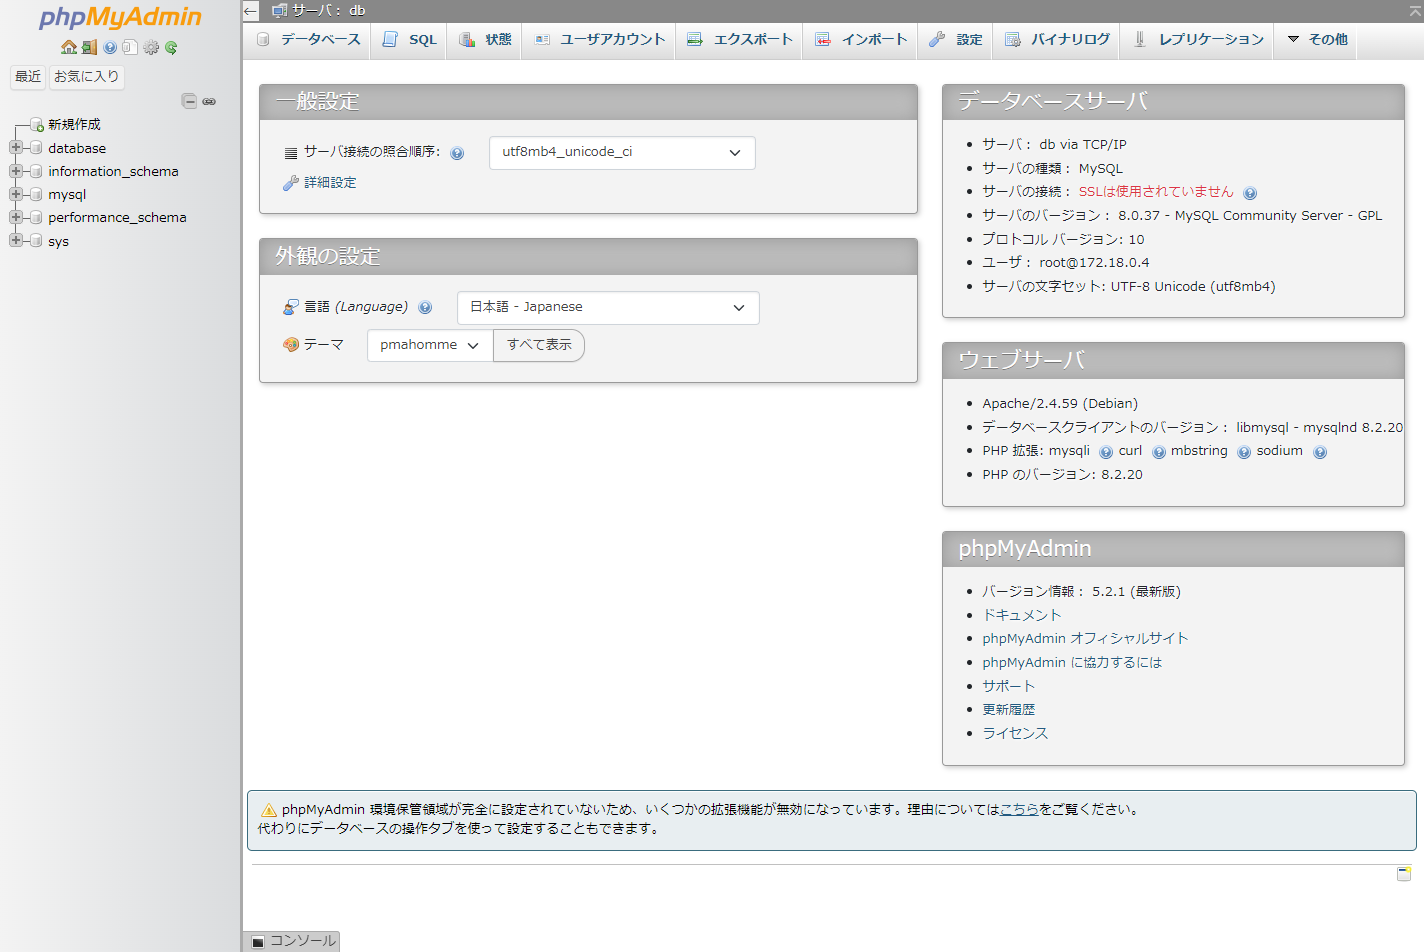Click help icon next to Language label
This screenshot has height=952, width=1424.
click(x=425, y=308)
